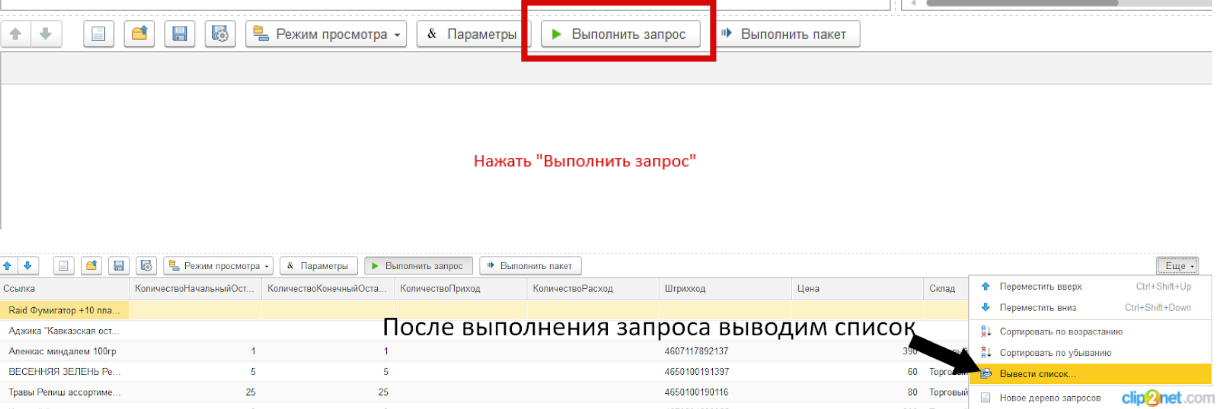Click the floppy-disk save icon in the upper toolbar

coord(180,34)
